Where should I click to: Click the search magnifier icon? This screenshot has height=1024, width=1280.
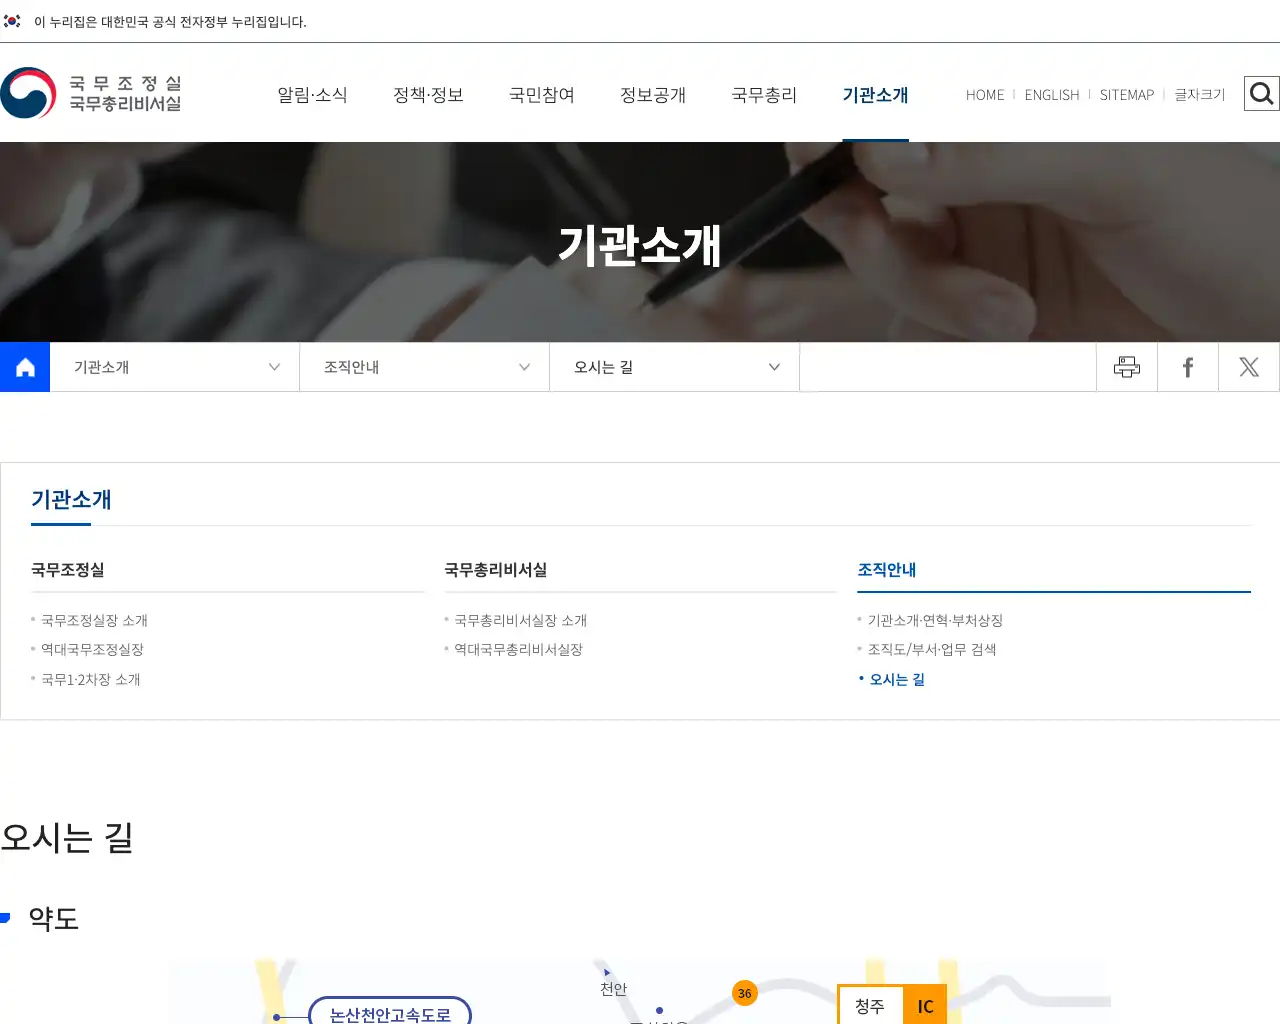(1261, 94)
